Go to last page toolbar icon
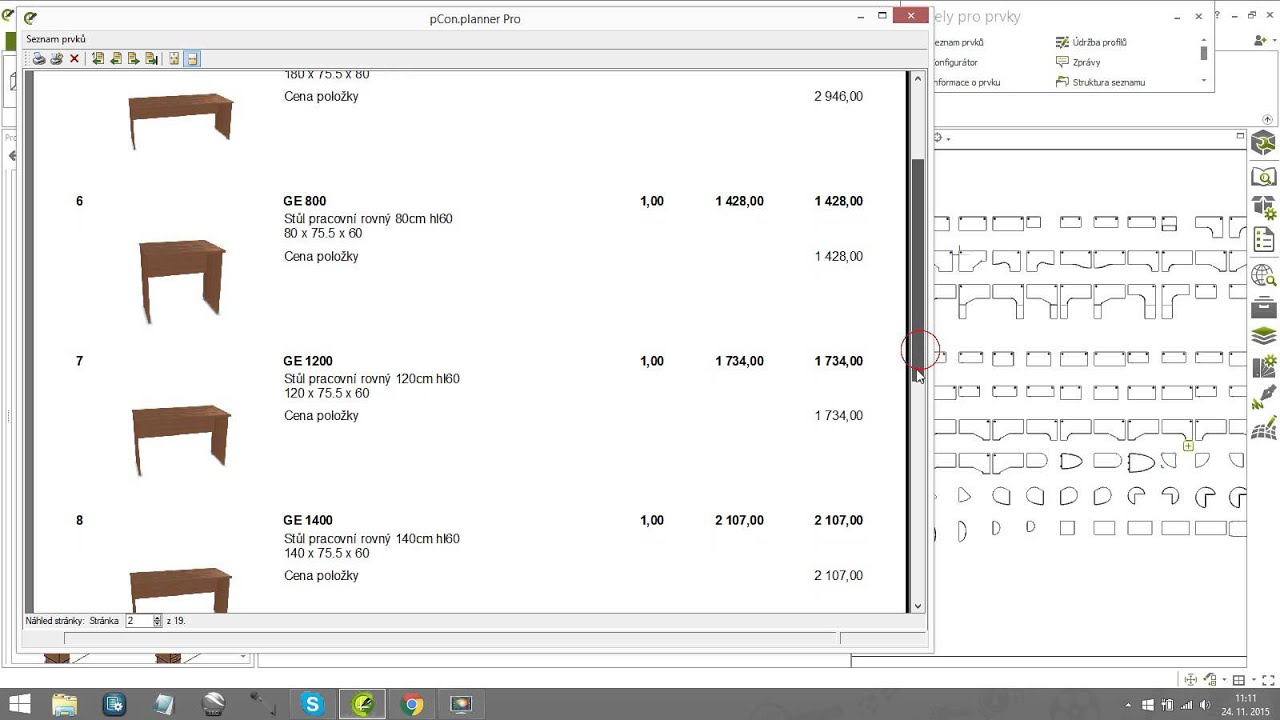1280x720 pixels. coord(152,59)
